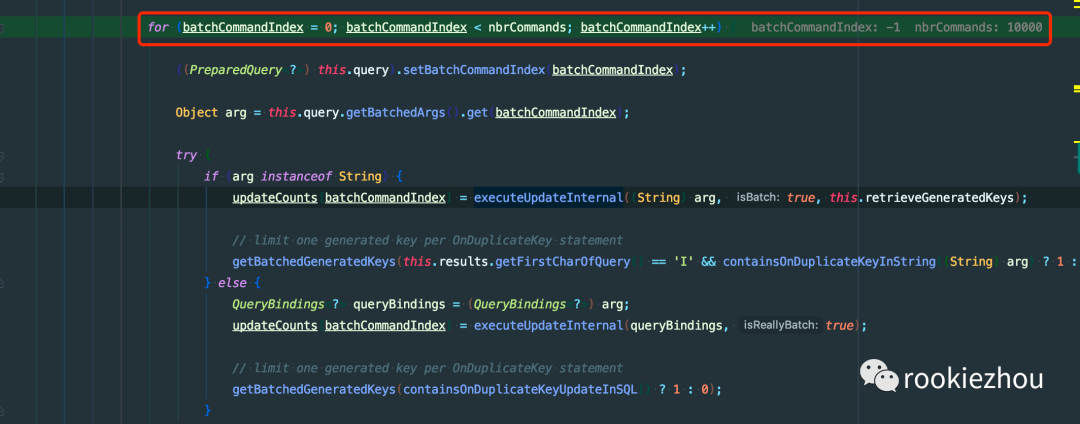Collapse the fold marker beside the else line
This screenshot has width=1080, height=424.
(x=1, y=283)
